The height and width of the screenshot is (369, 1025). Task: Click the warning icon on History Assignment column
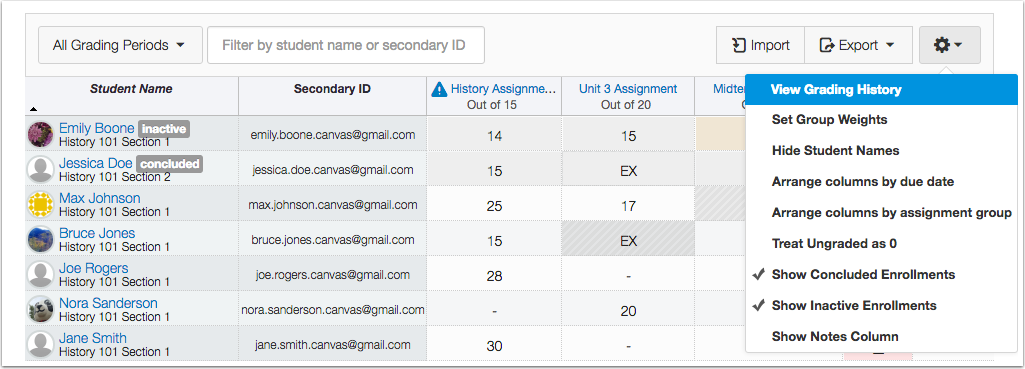click(x=439, y=89)
